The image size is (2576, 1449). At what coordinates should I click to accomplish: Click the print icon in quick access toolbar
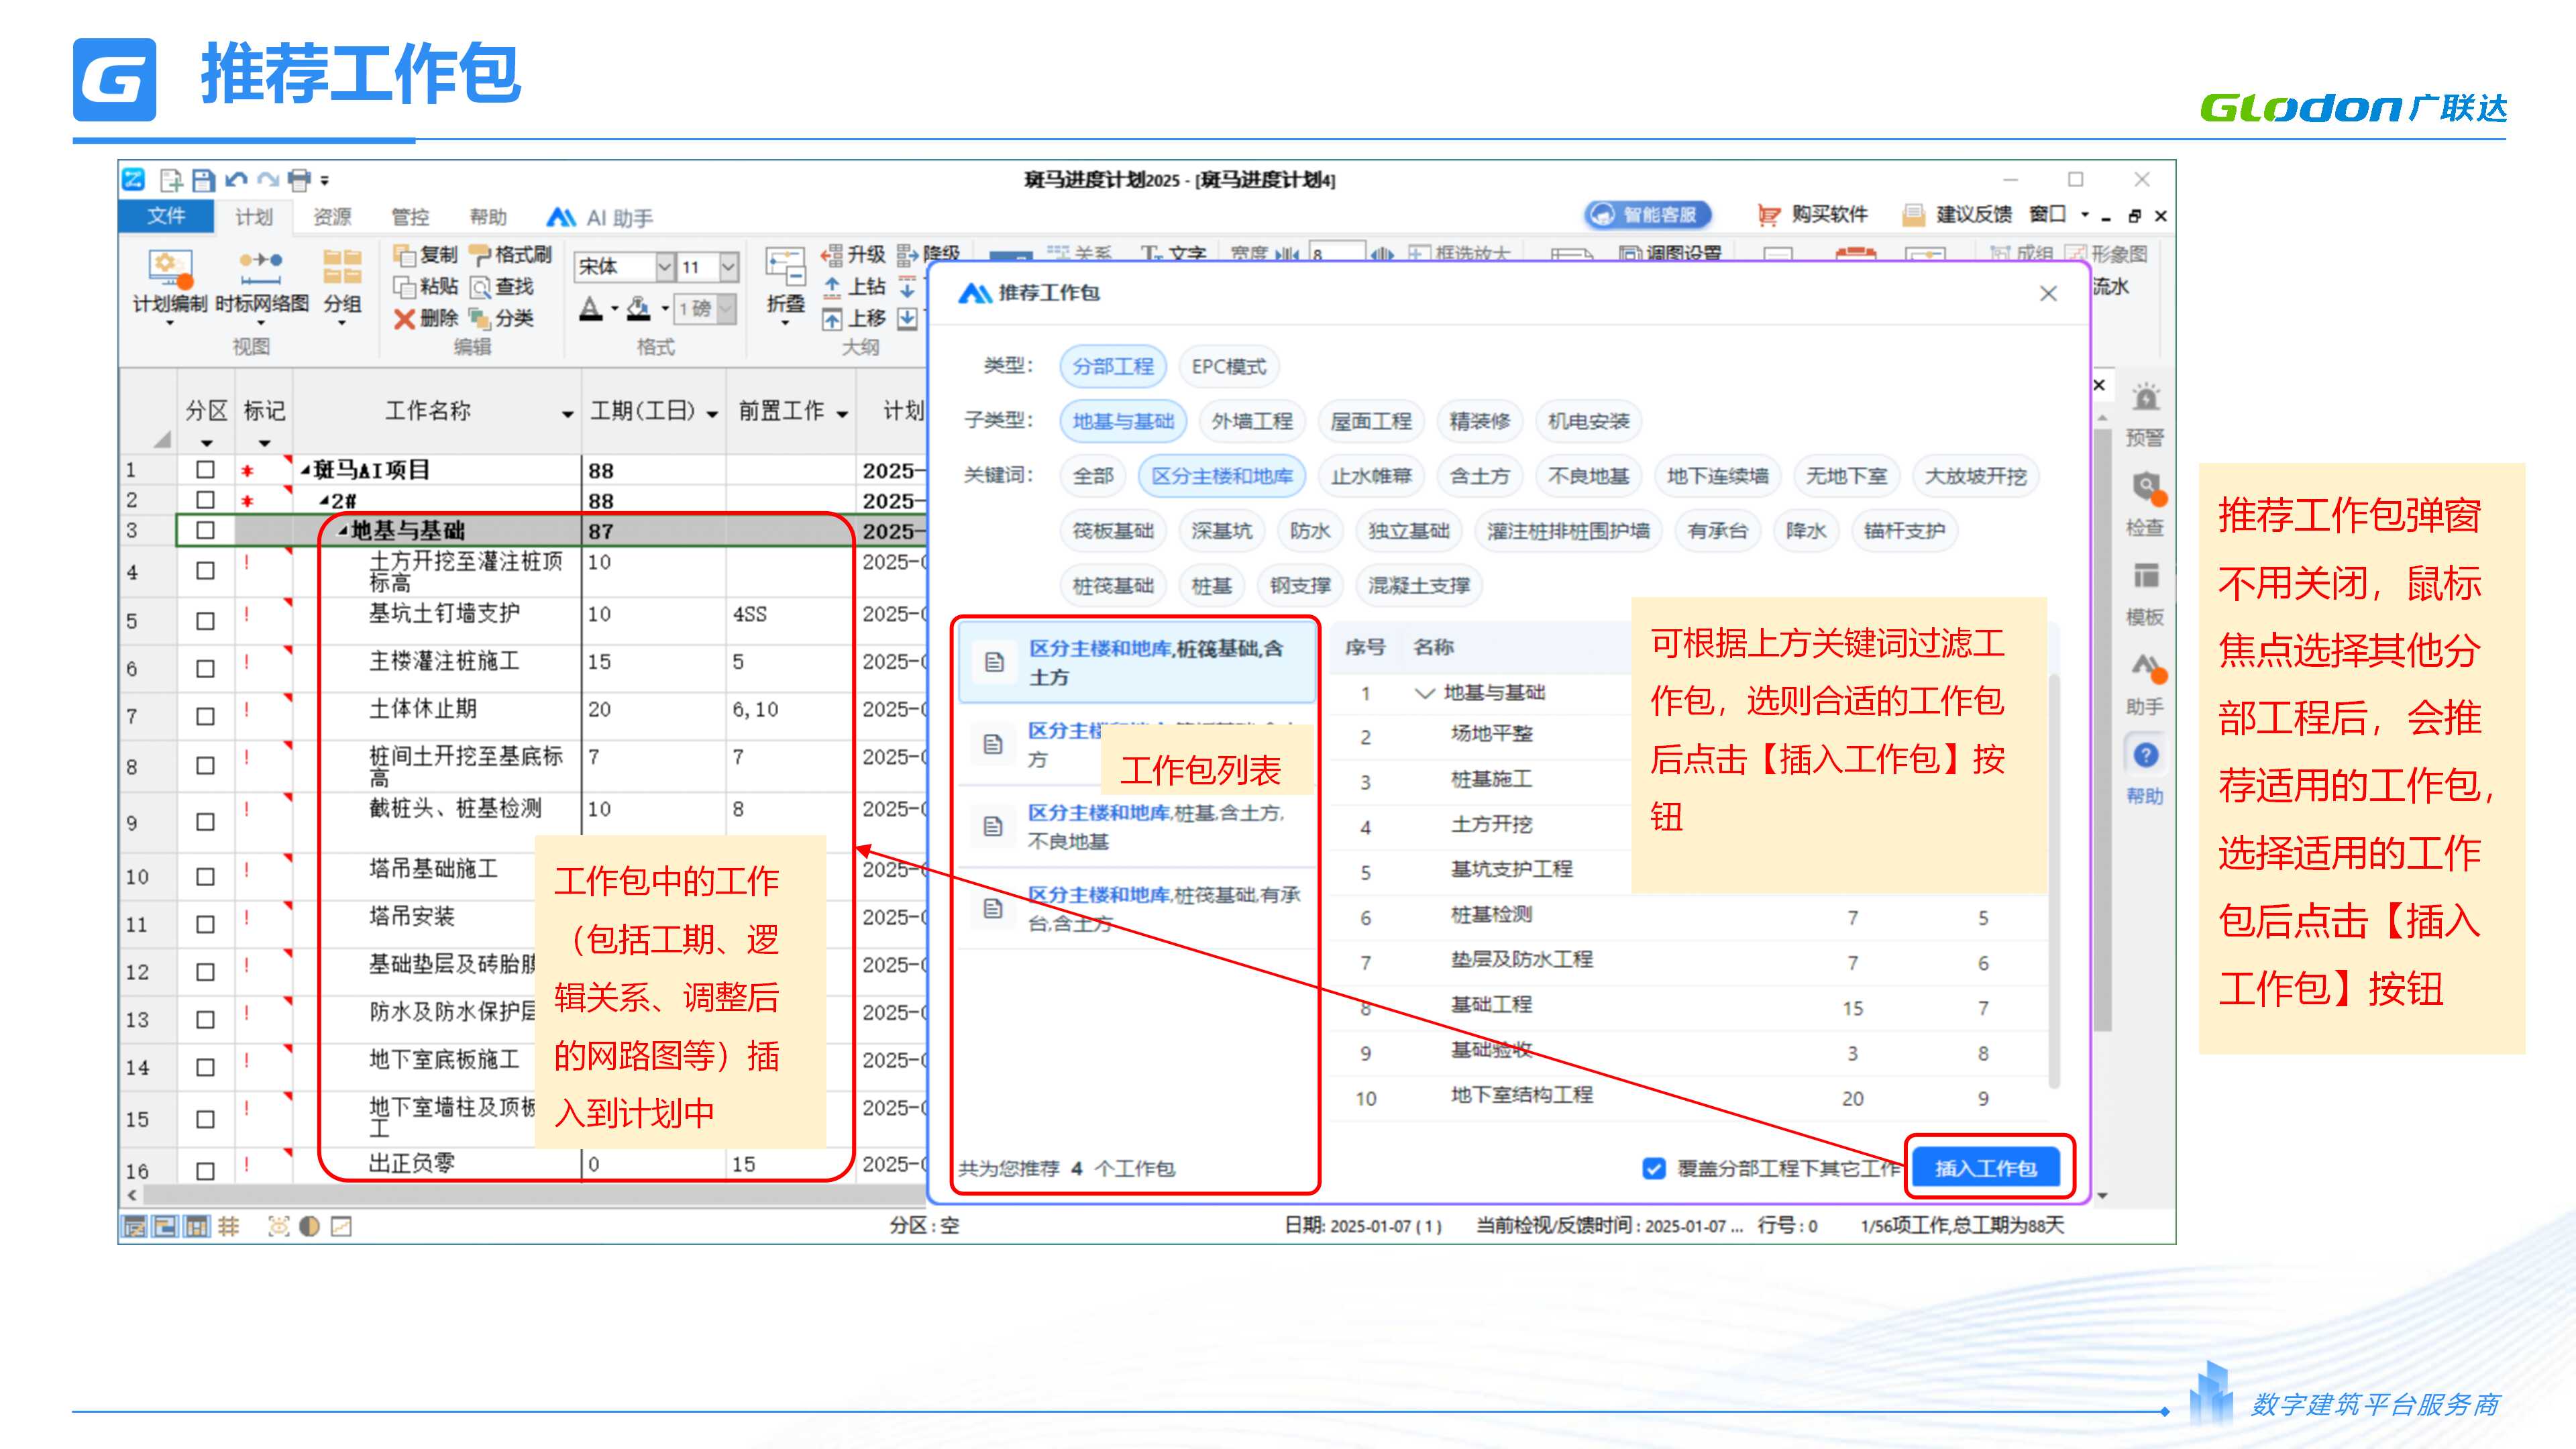298,180
